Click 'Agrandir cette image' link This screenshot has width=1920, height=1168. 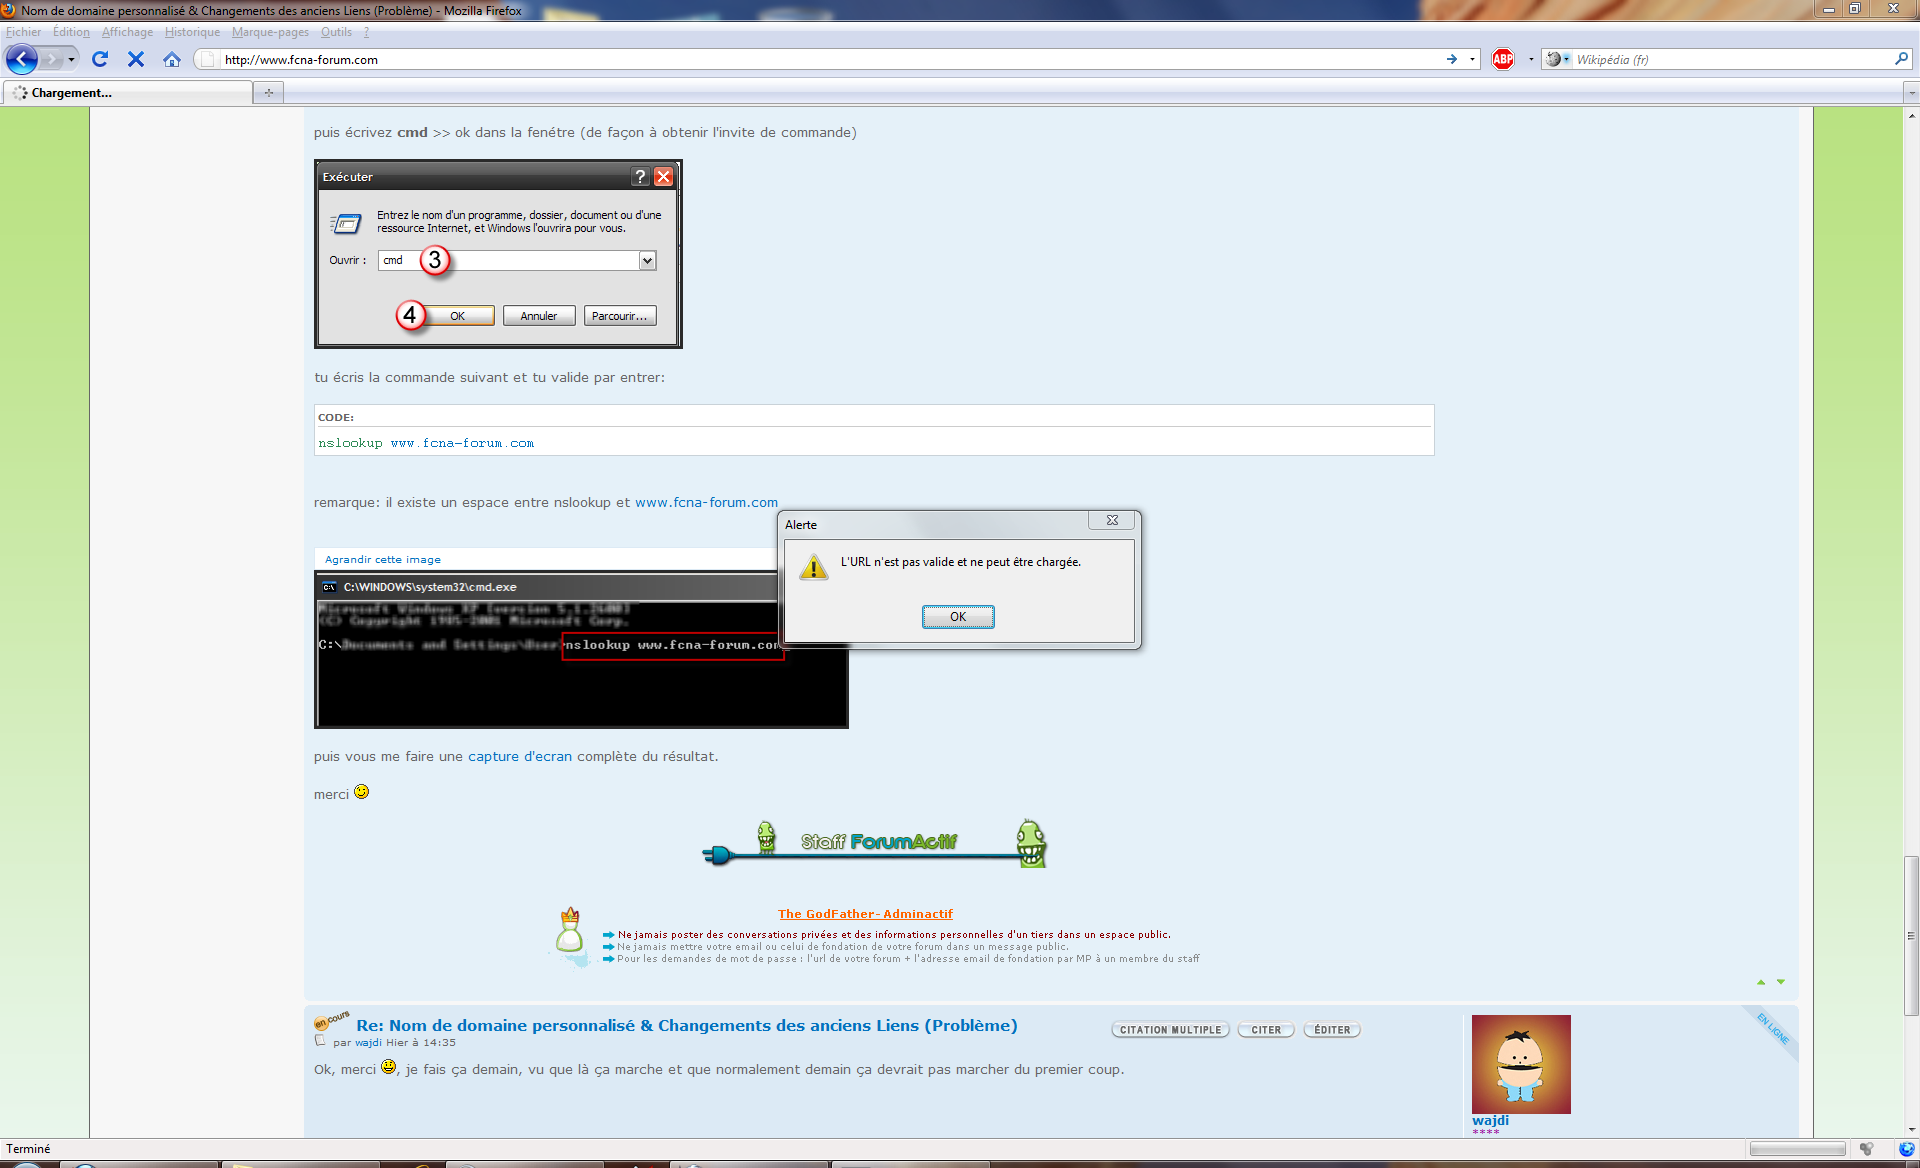tap(383, 559)
